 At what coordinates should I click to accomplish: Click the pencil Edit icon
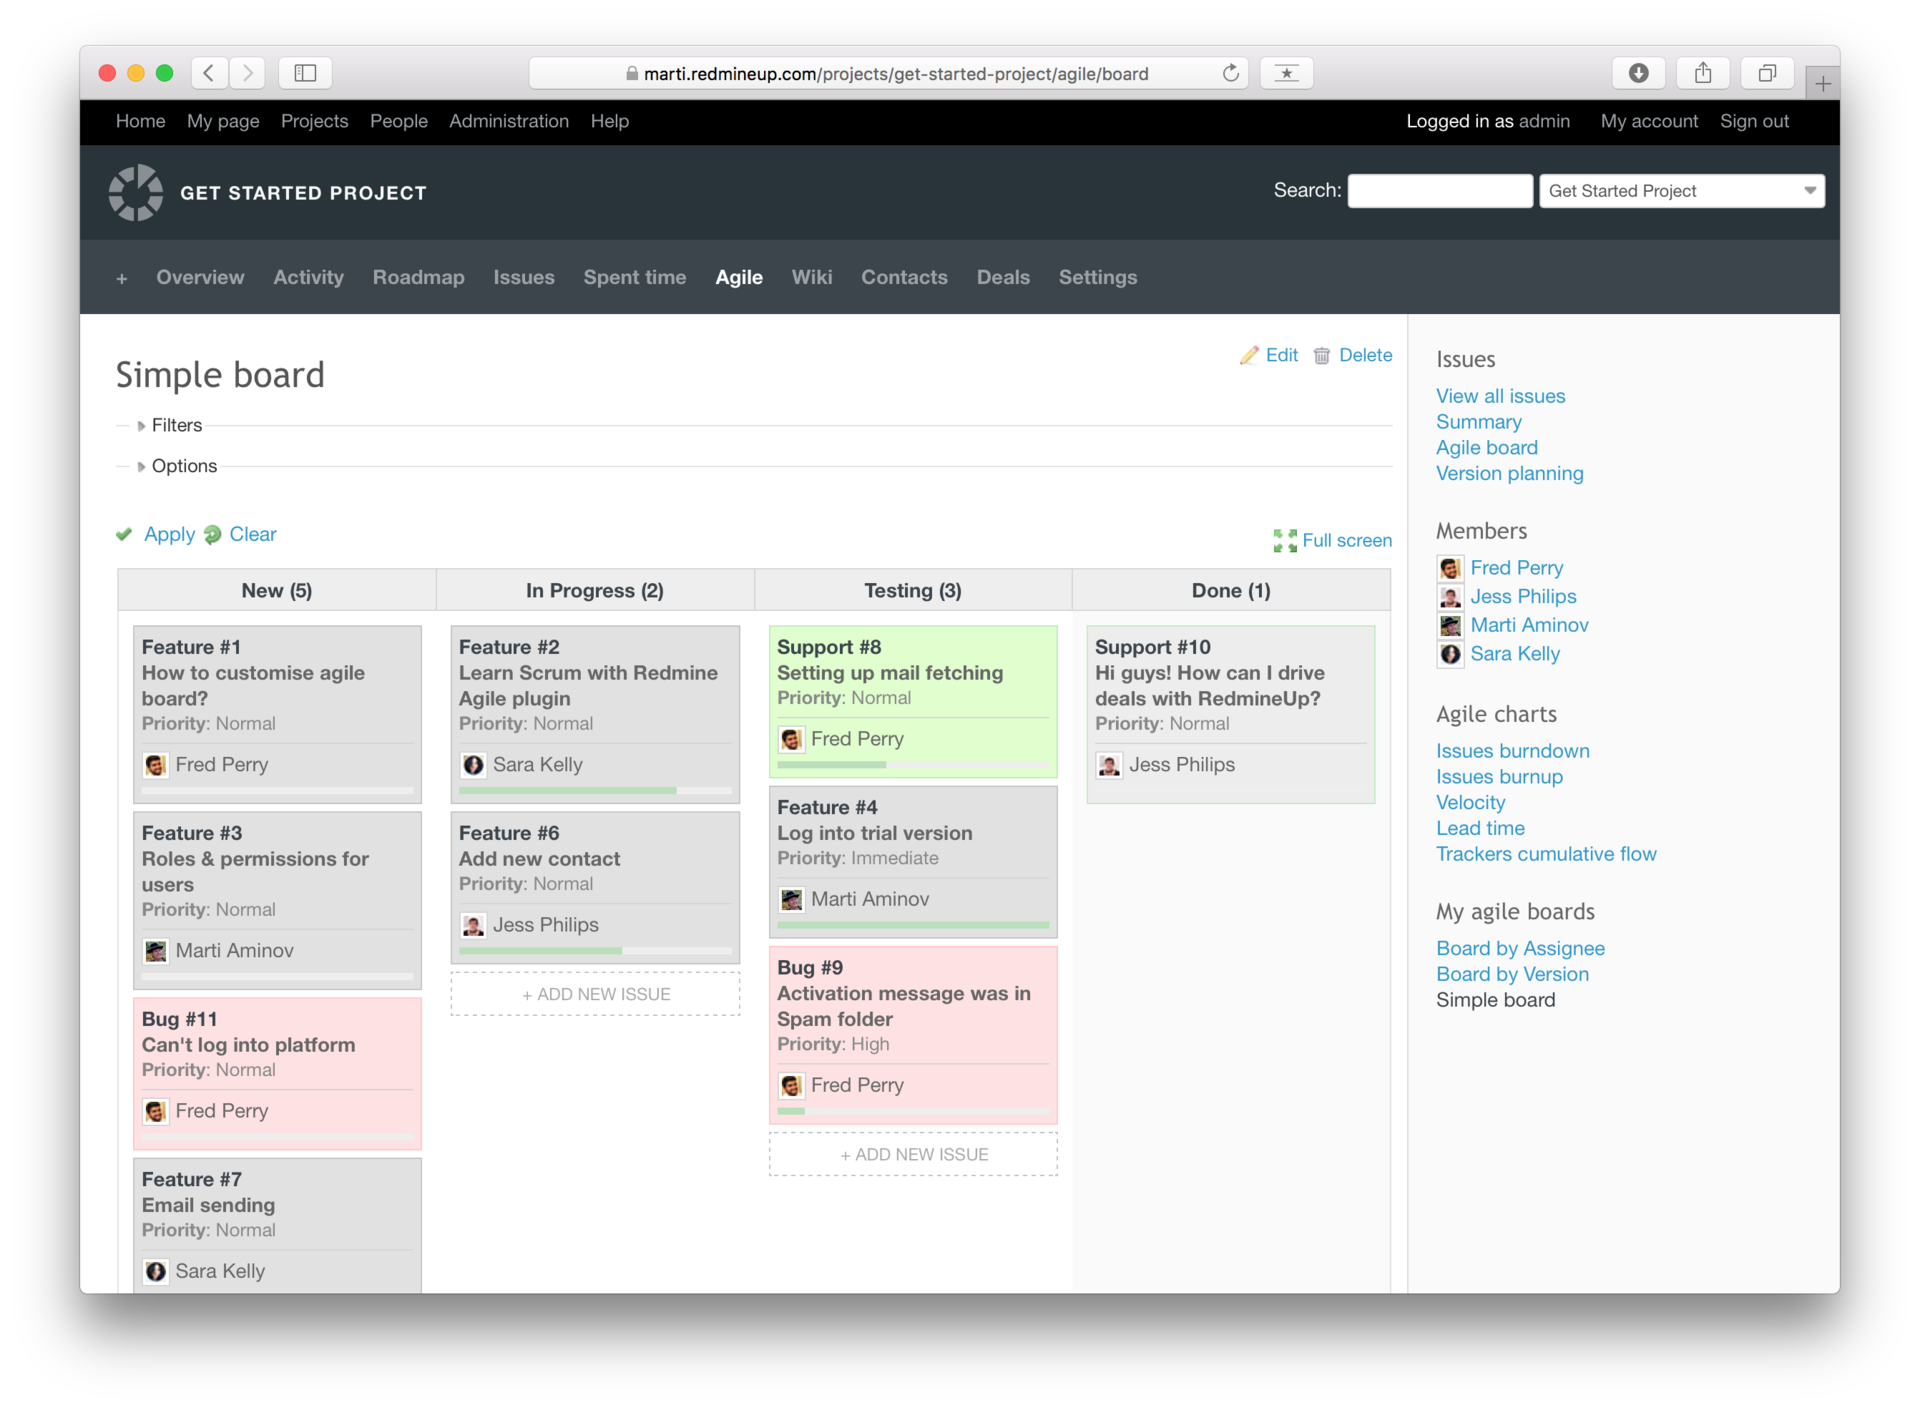point(1249,356)
